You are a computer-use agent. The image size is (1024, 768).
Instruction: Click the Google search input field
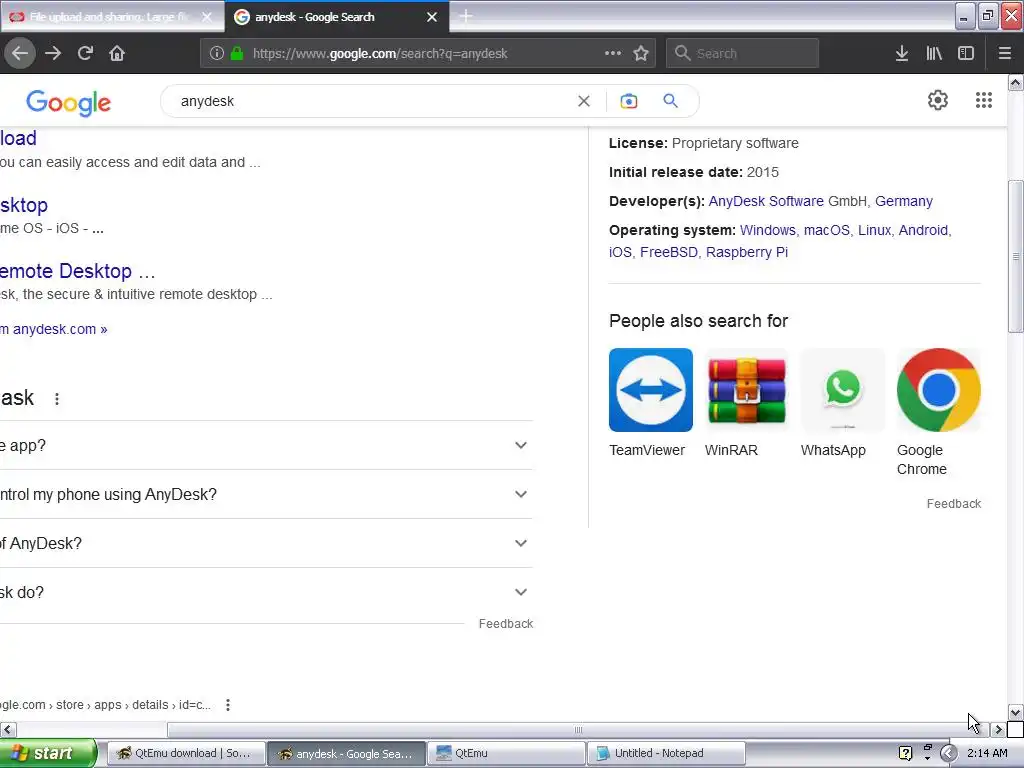[x=372, y=101]
